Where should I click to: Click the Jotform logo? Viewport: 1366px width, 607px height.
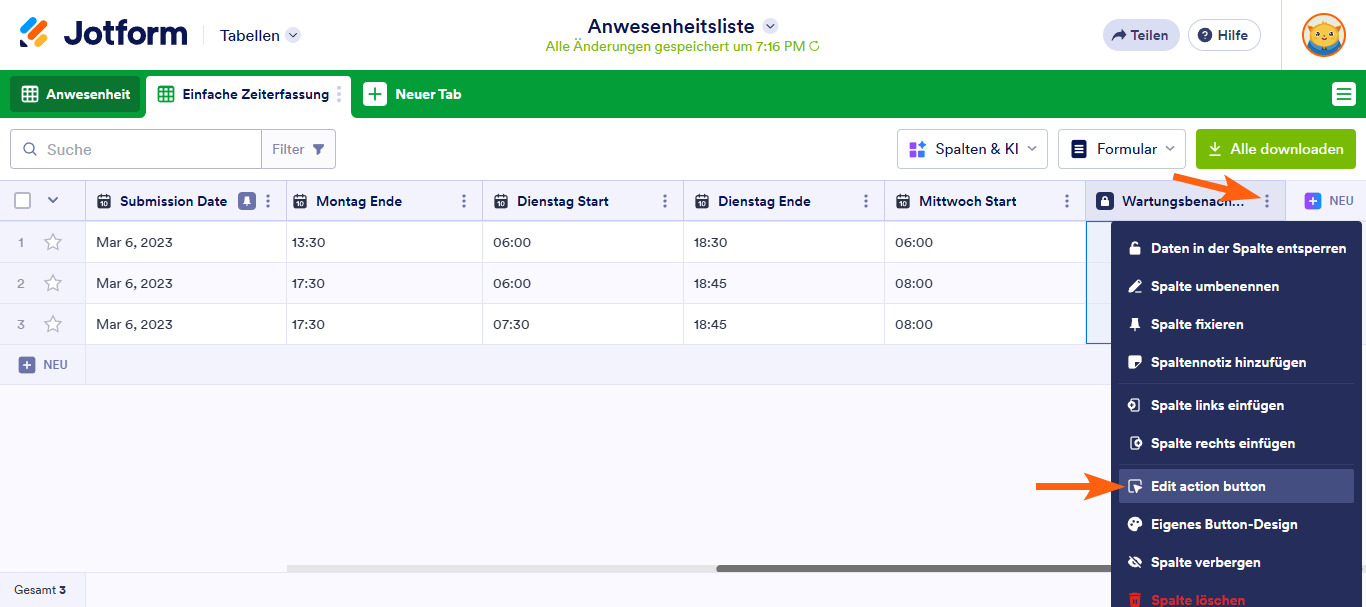tap(104, 34)
